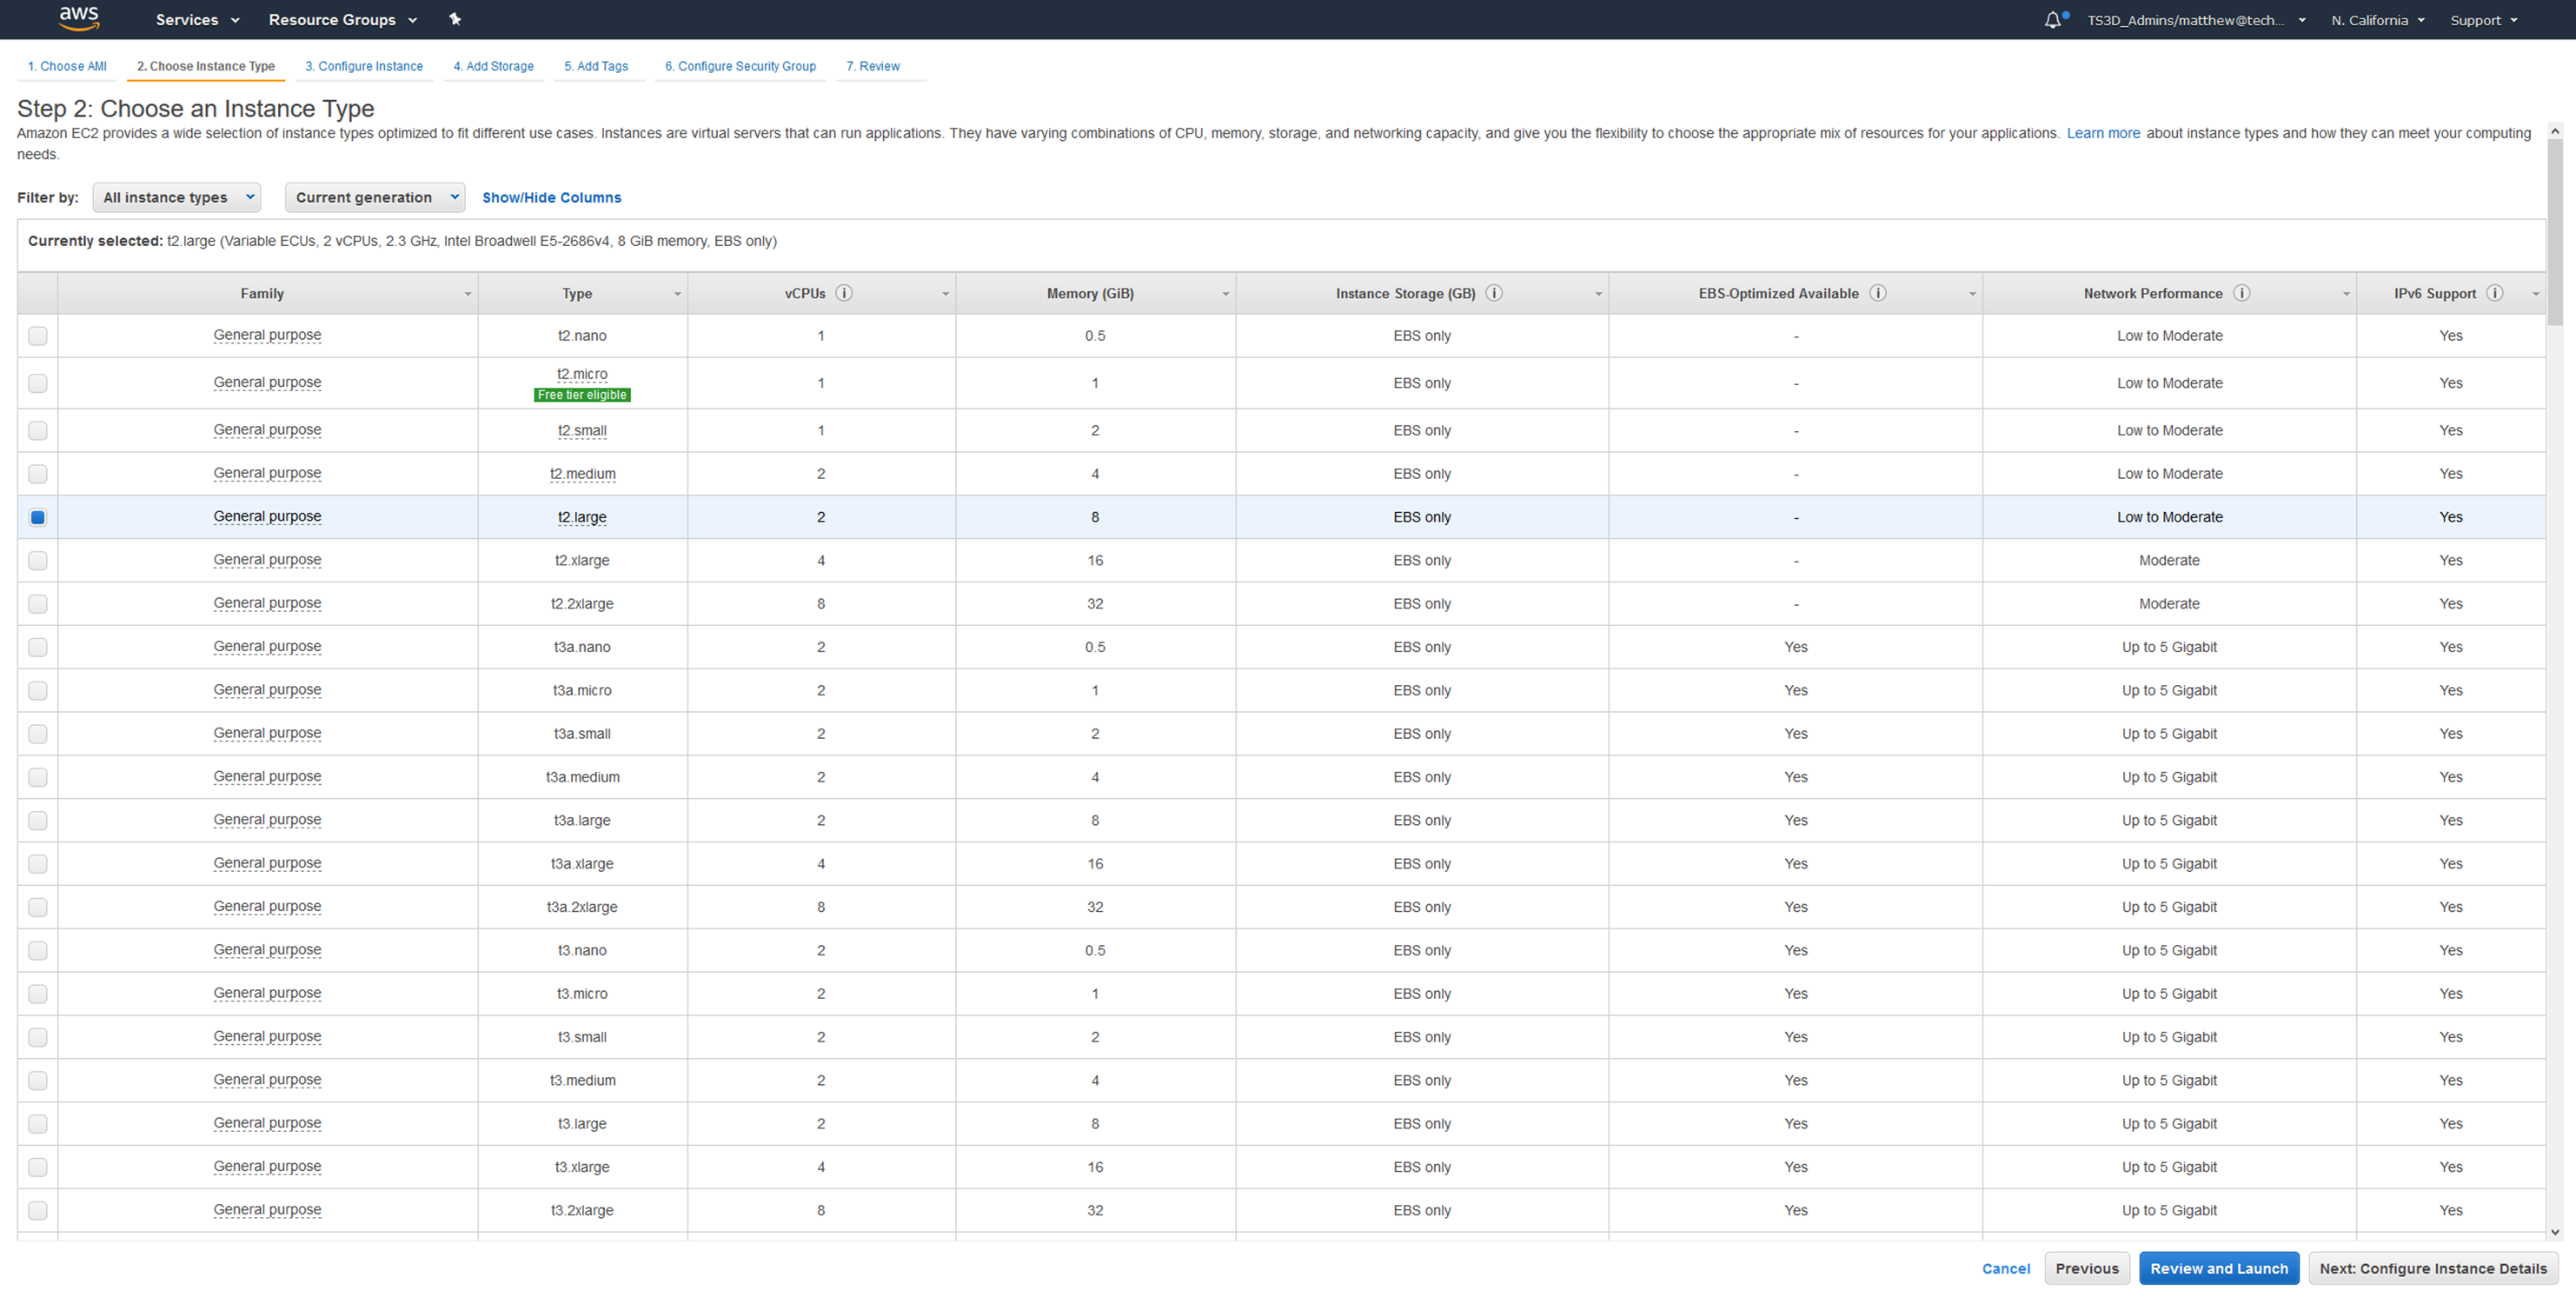Go to the 4. Add Storage tab
The height and width of the screenshot is (1304, 2576).
pyautogui.click(x=493, y=66)
